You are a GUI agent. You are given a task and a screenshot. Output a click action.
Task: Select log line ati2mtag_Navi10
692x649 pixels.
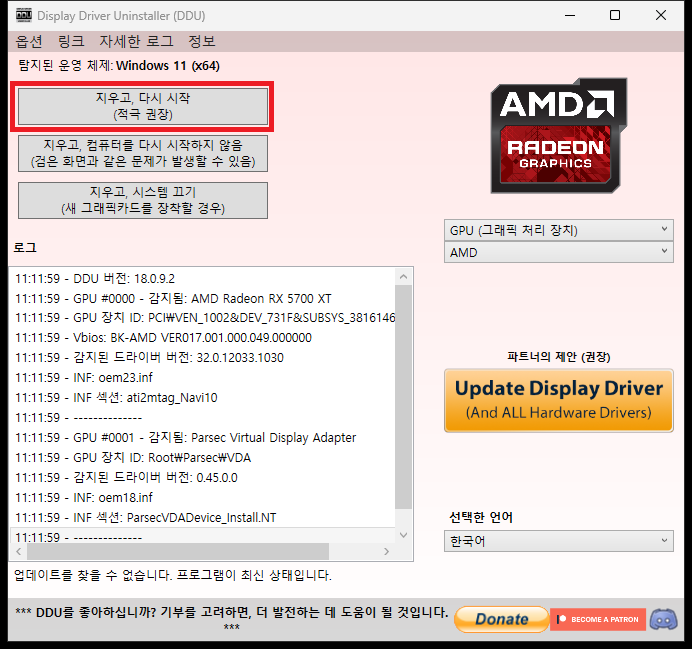203,398
